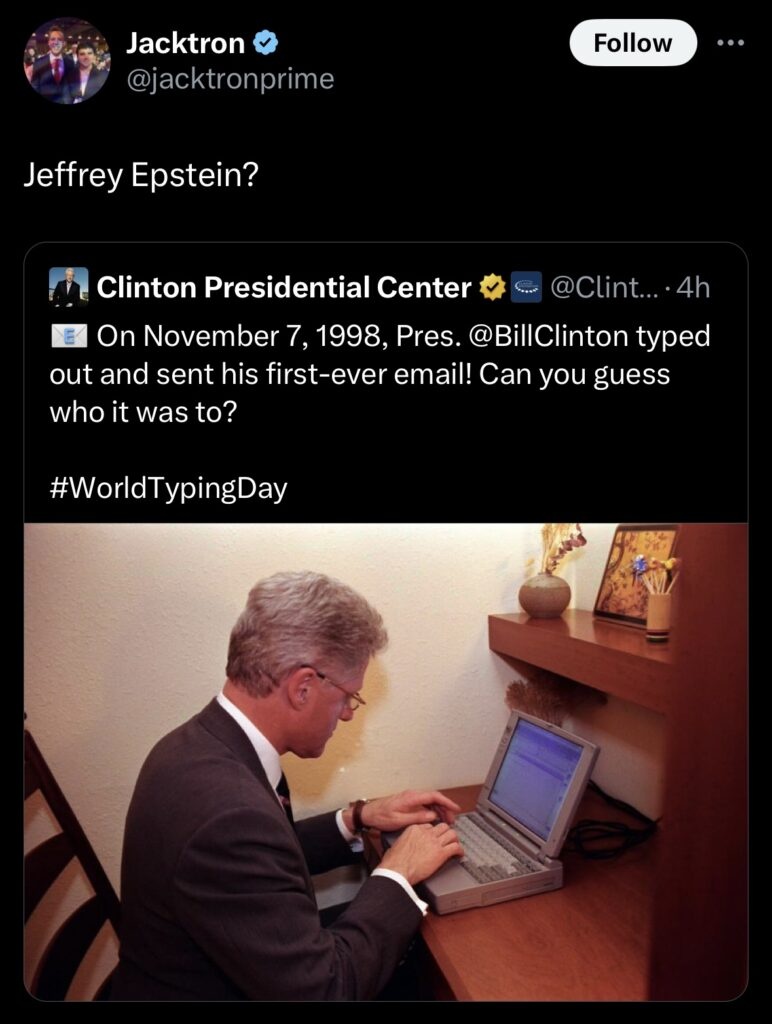Click the gold verified checkmark badge

(492, 288)
